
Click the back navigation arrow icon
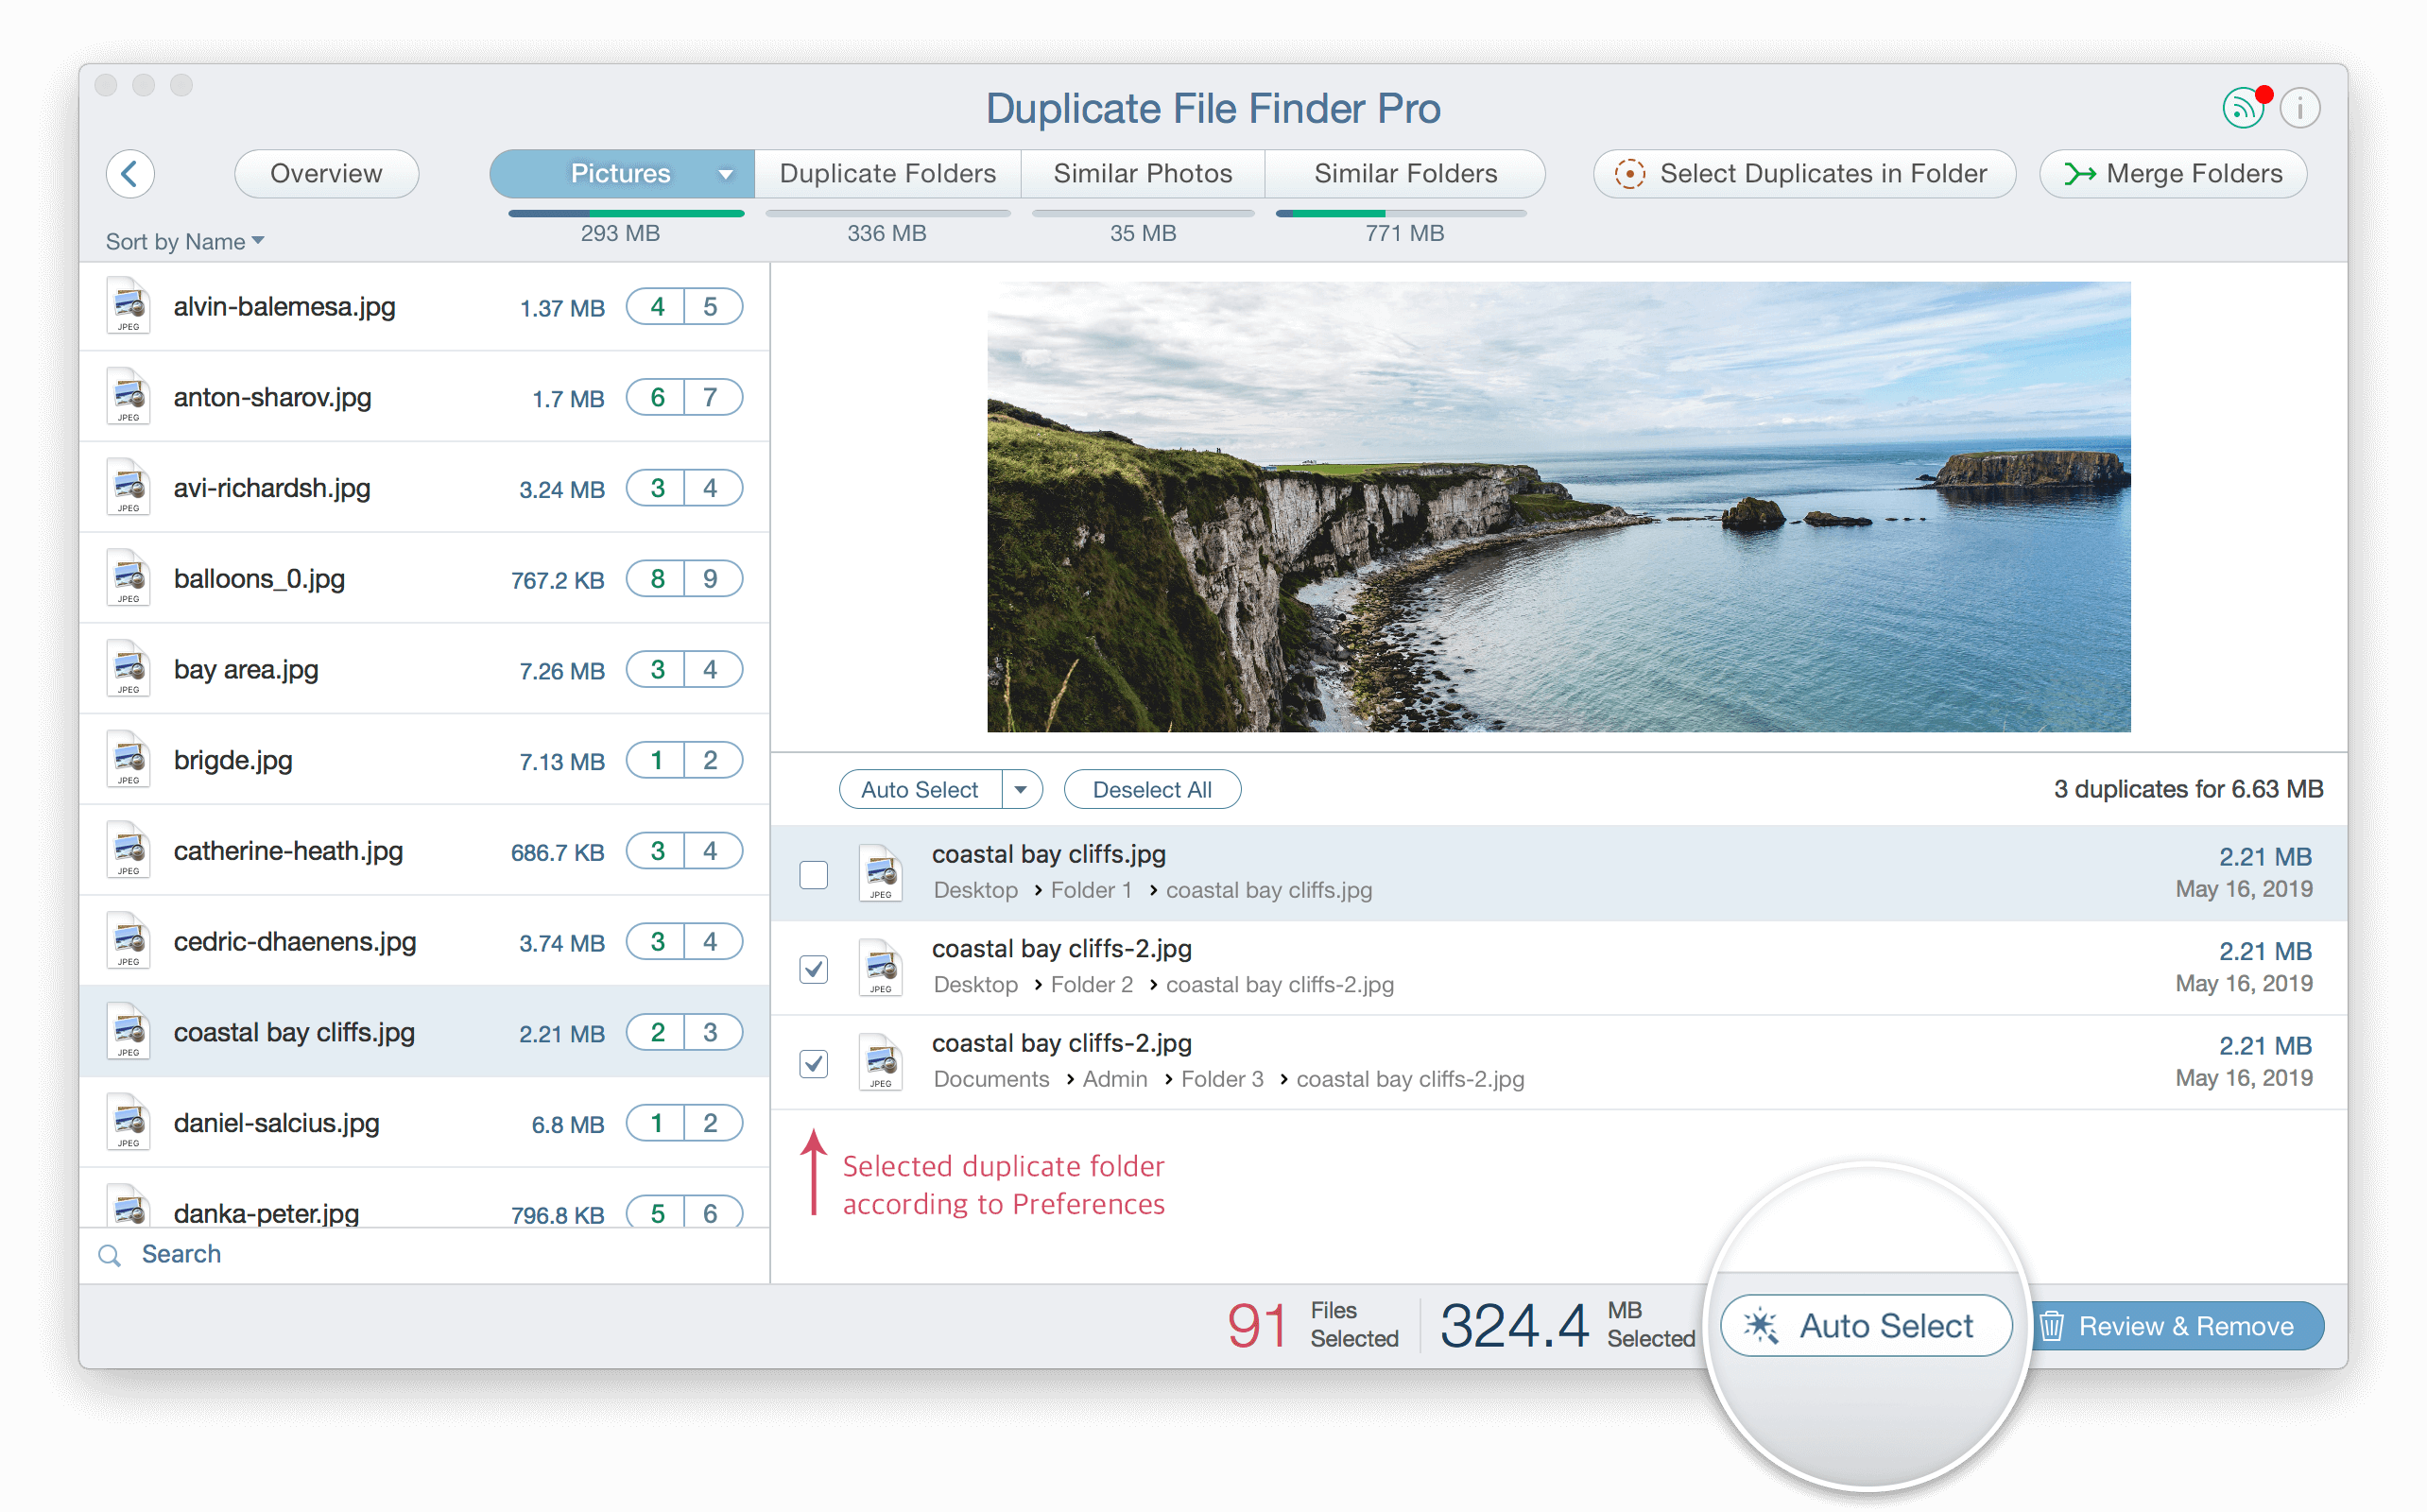[130, 174]
